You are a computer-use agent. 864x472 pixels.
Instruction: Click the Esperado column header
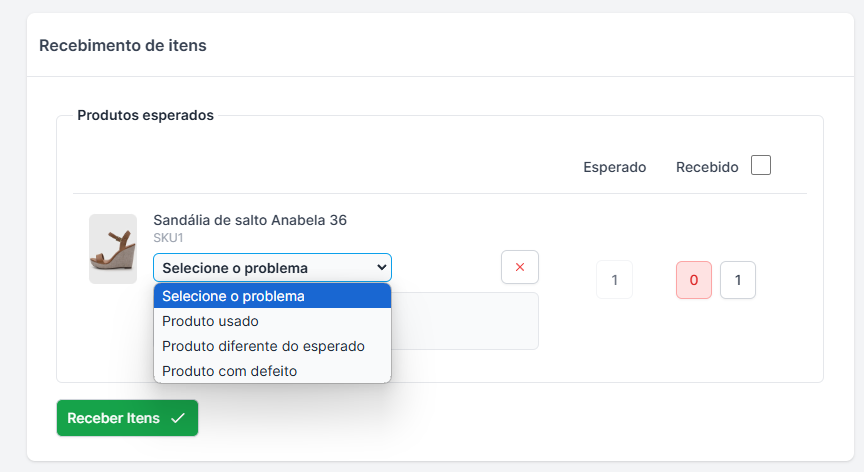point(614,167)
